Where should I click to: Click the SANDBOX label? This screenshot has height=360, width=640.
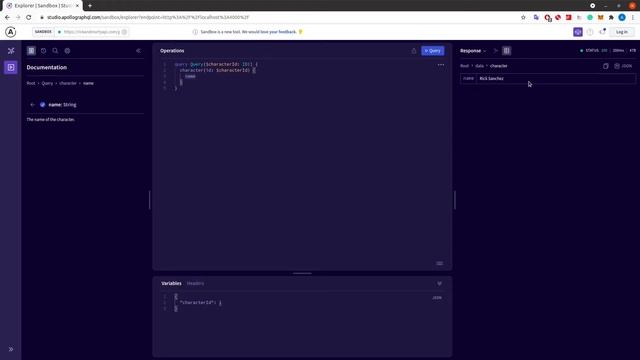pos(43,32)
